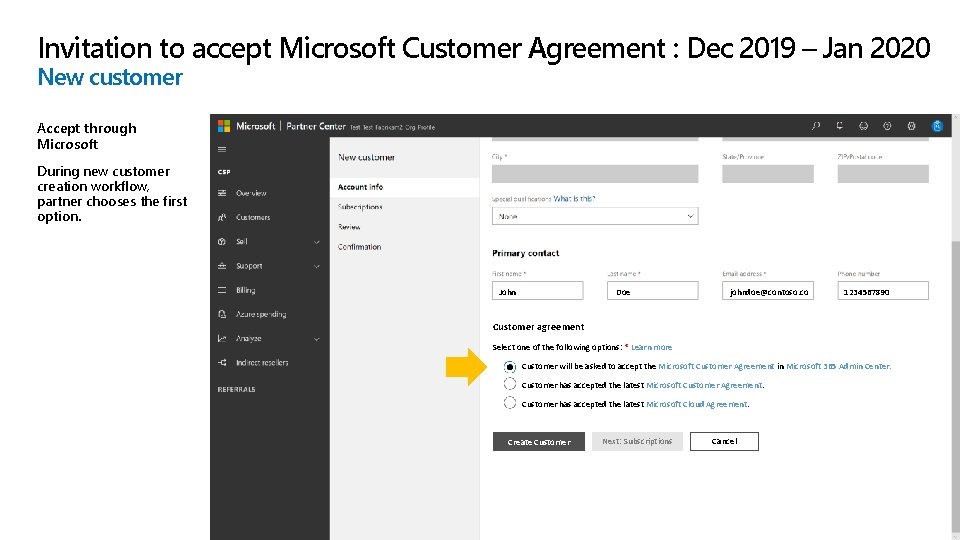Open Microsoft Customer Agreement link in second option
Image resolution: width=960 pixels, height=540 pixels.
(705, 385)
